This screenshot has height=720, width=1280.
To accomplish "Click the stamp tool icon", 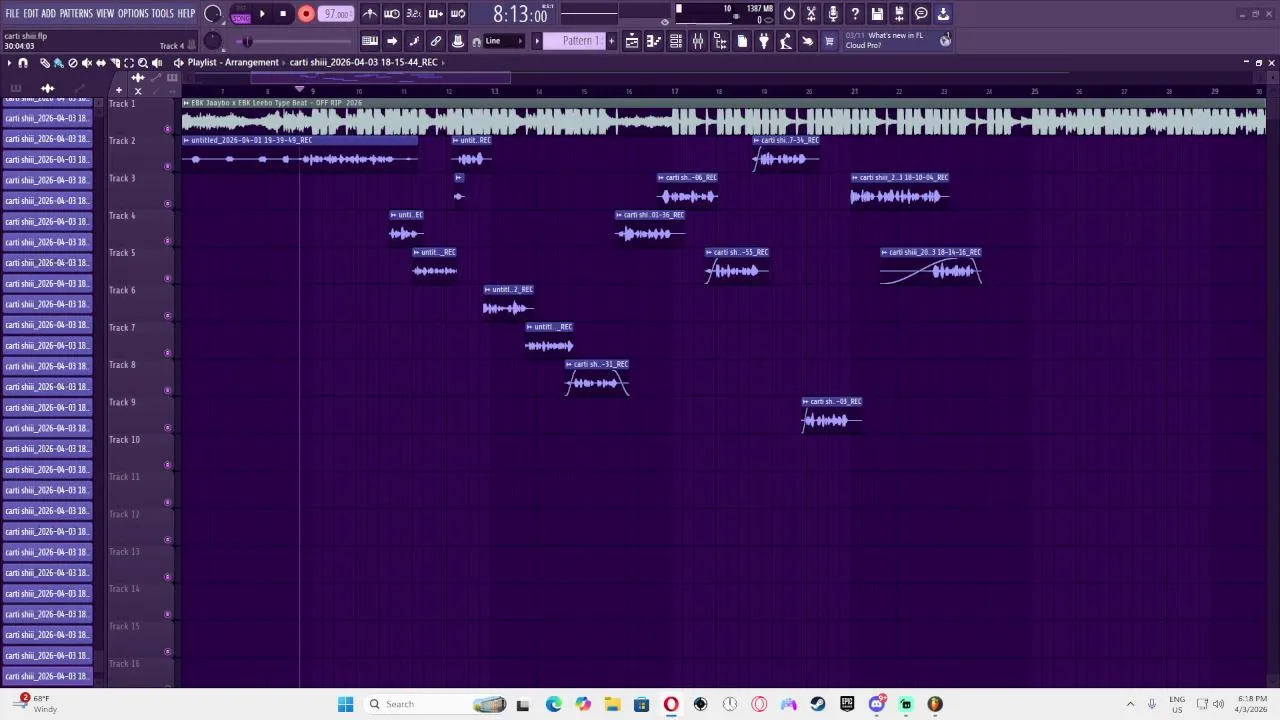I will click(458, 41).
